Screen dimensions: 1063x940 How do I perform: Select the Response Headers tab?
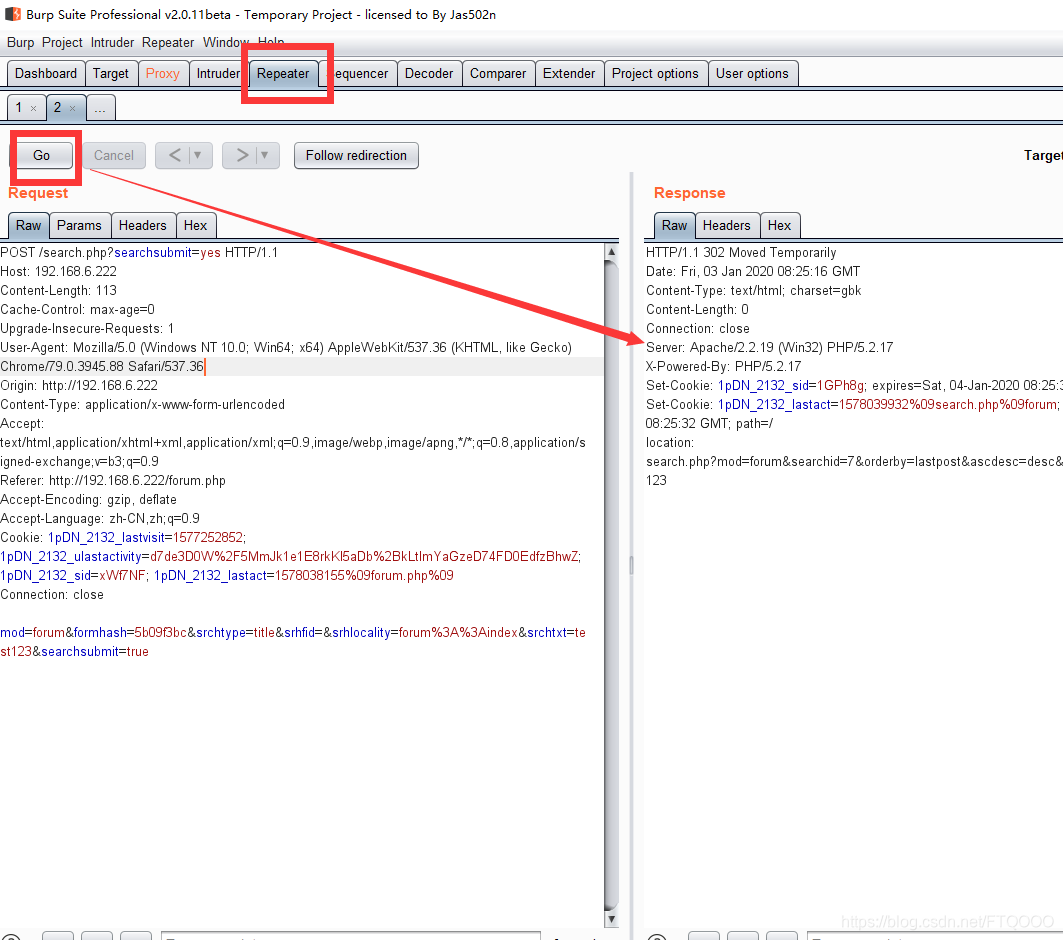point(727,225)
